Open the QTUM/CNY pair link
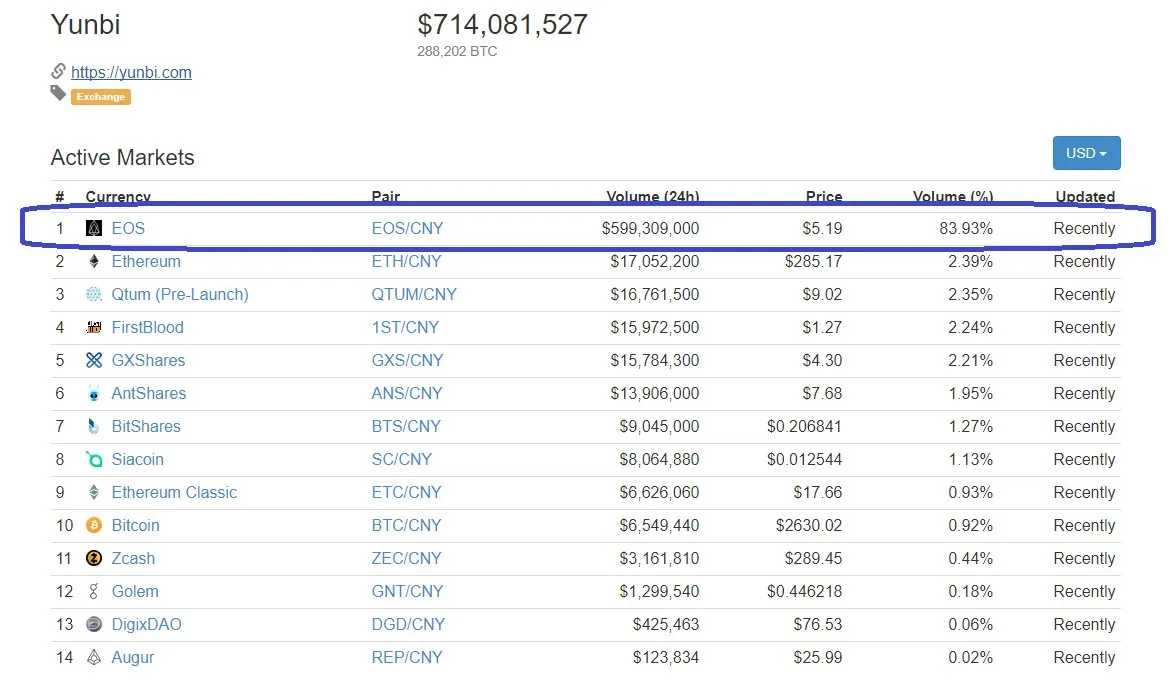Viewport: 1172px width, 694px height. (414, 294)
